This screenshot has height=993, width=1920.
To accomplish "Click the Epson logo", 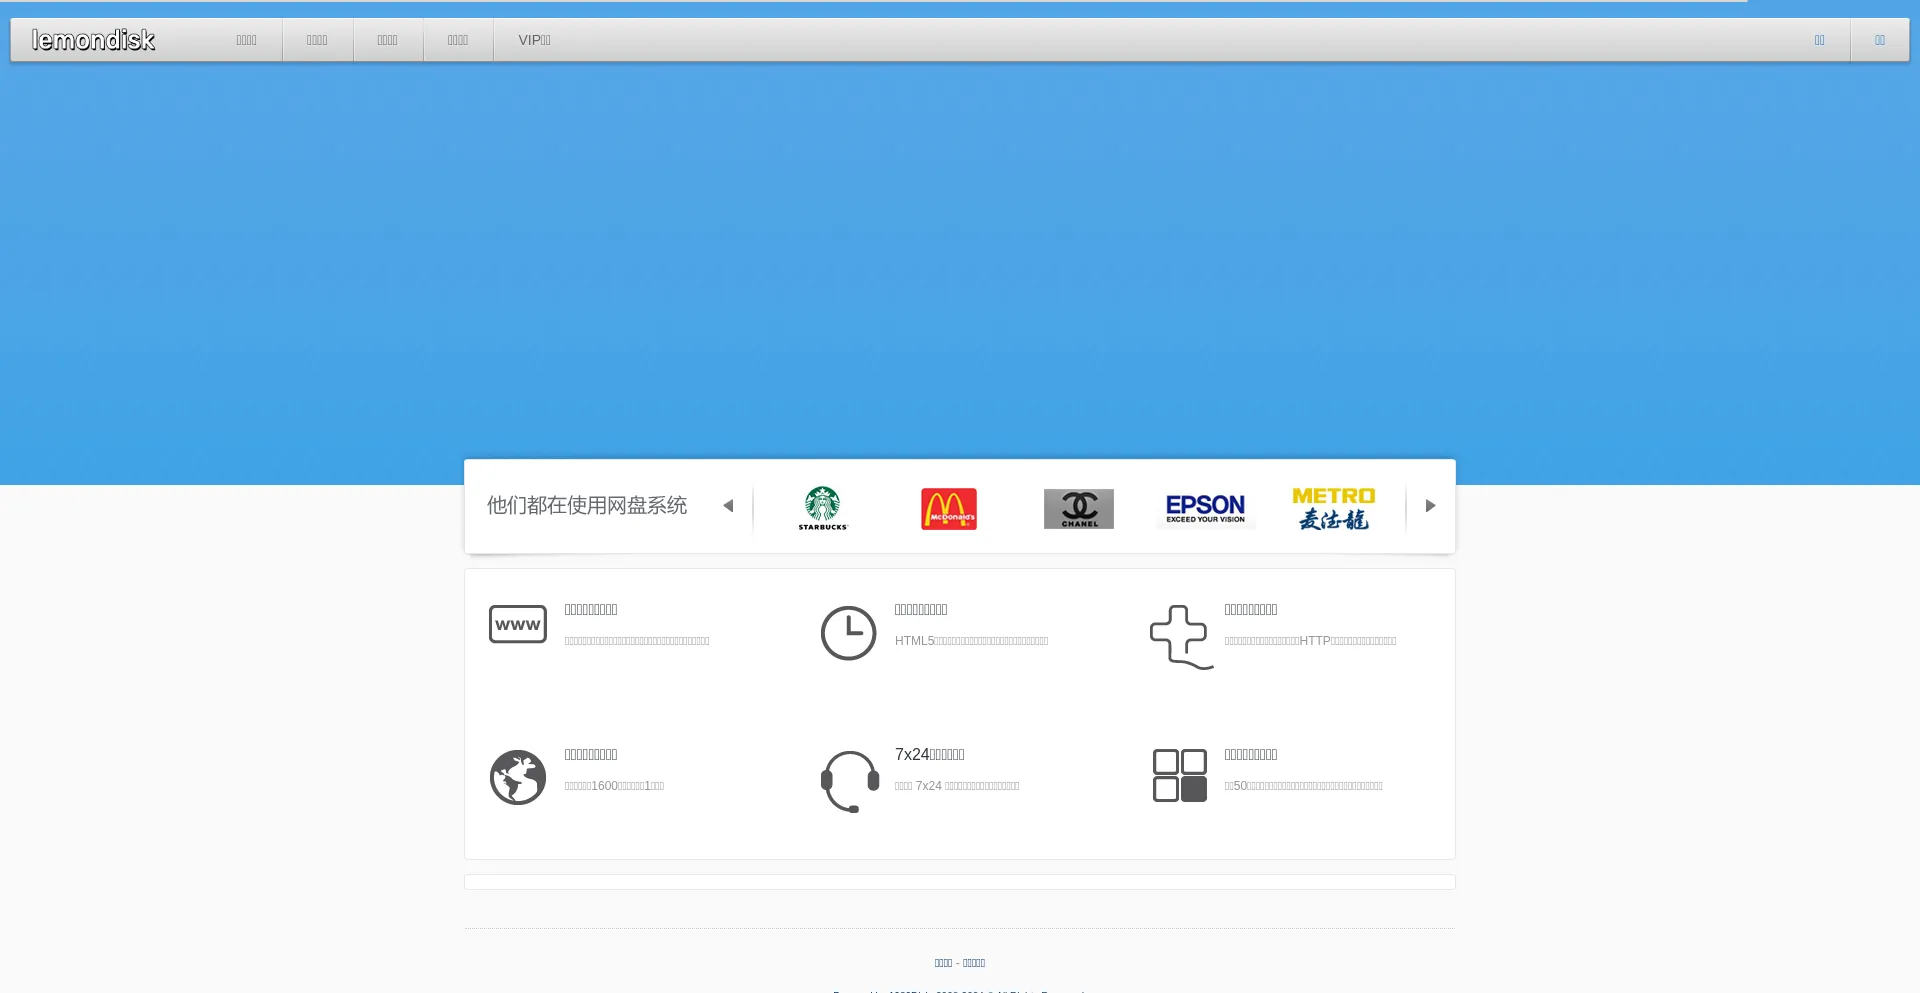I will [1205, 508].
